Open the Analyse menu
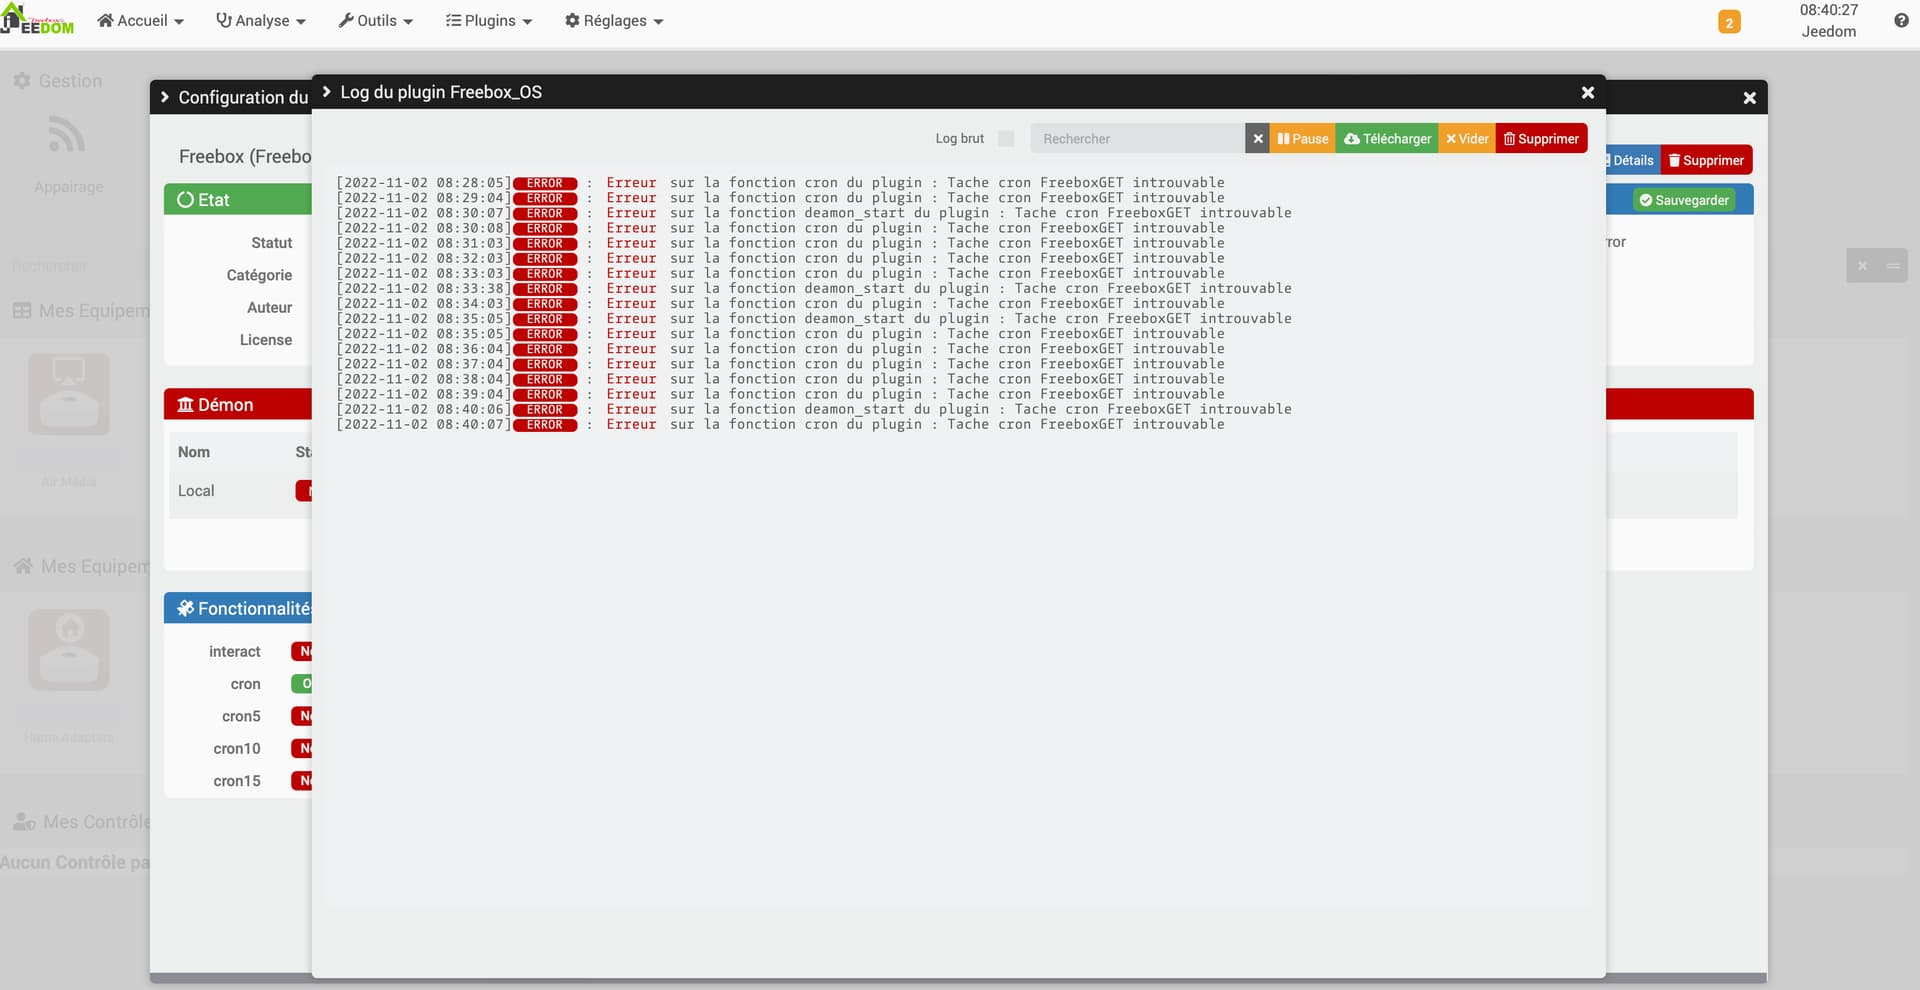 coord(261,21)
